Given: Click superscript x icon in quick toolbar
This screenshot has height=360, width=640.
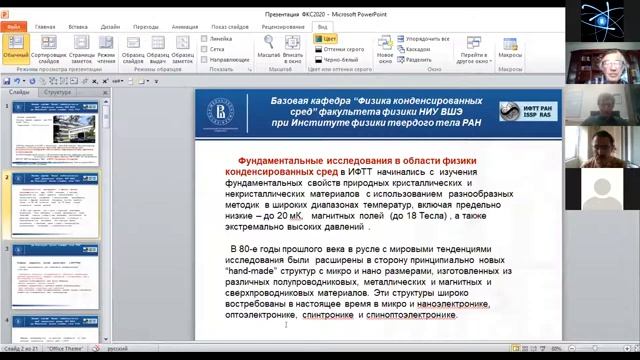Looking at the screenshot, I should pos(105,81).
